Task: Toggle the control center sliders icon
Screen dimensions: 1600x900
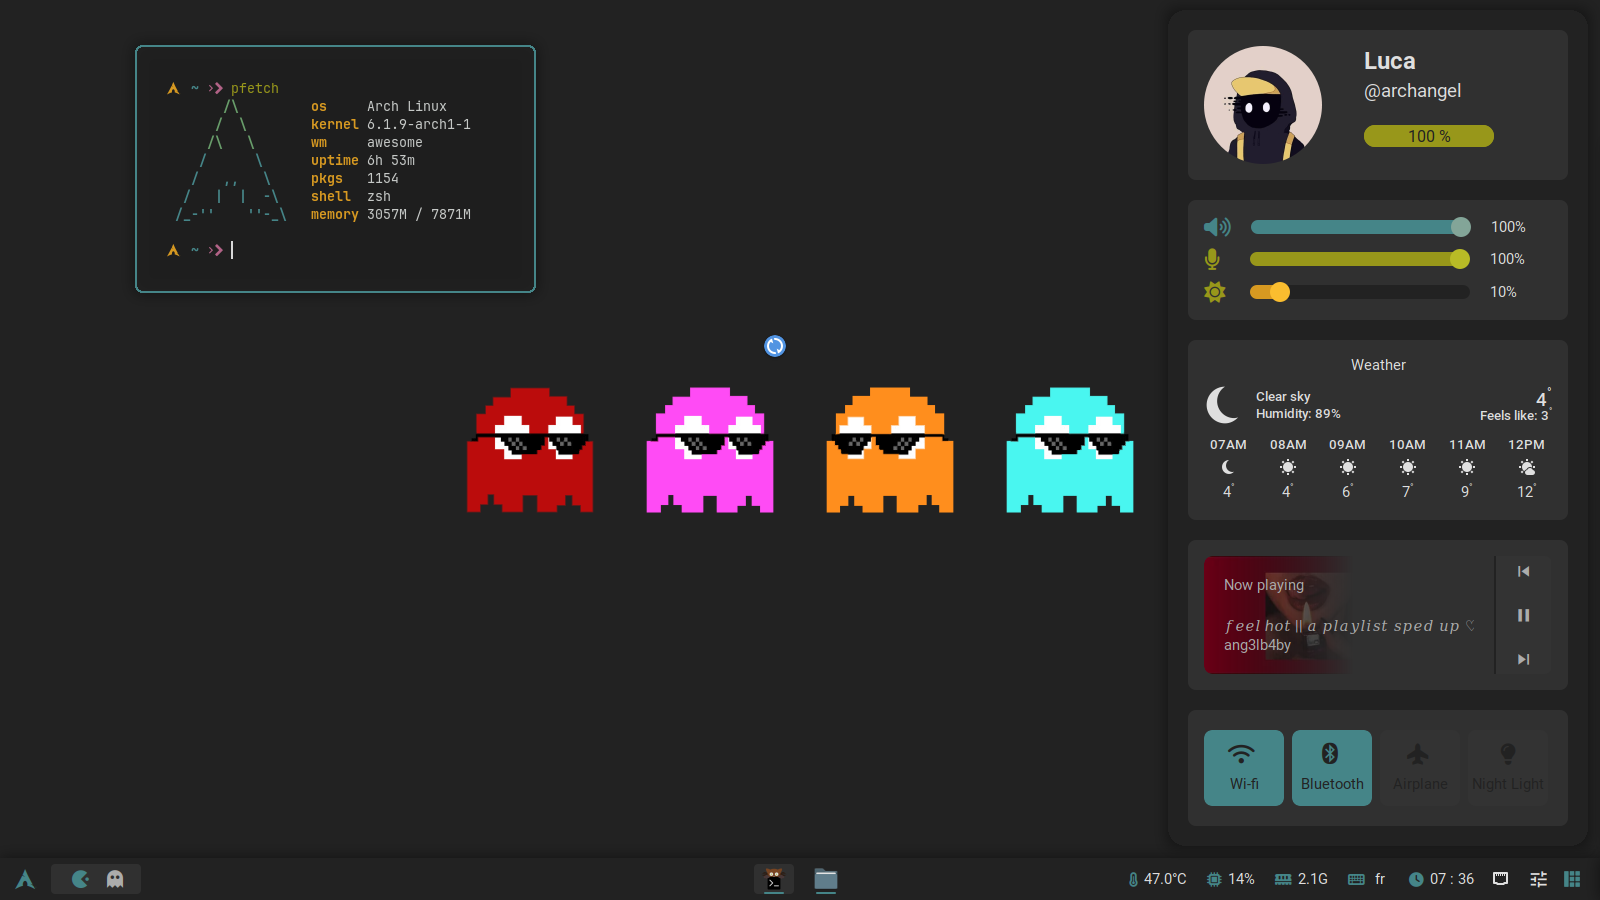Action: tap(1538, 879)
